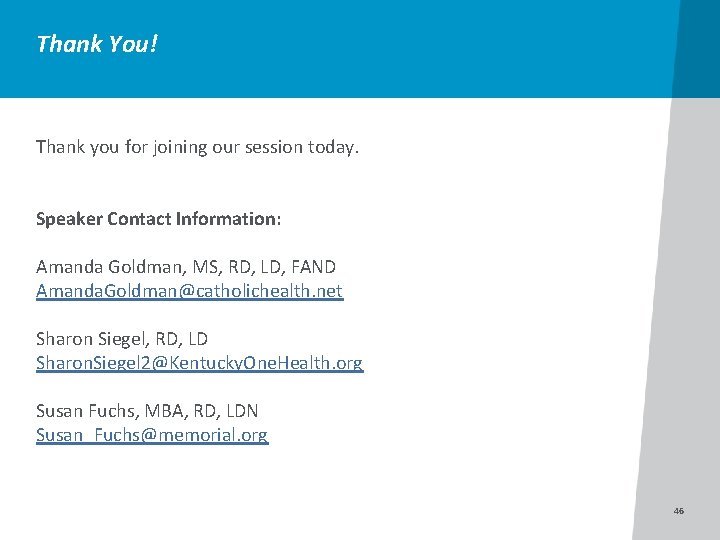Click the "Thank you for joining our session" sentence
The image size is (720, 540).
click(197, 147)
